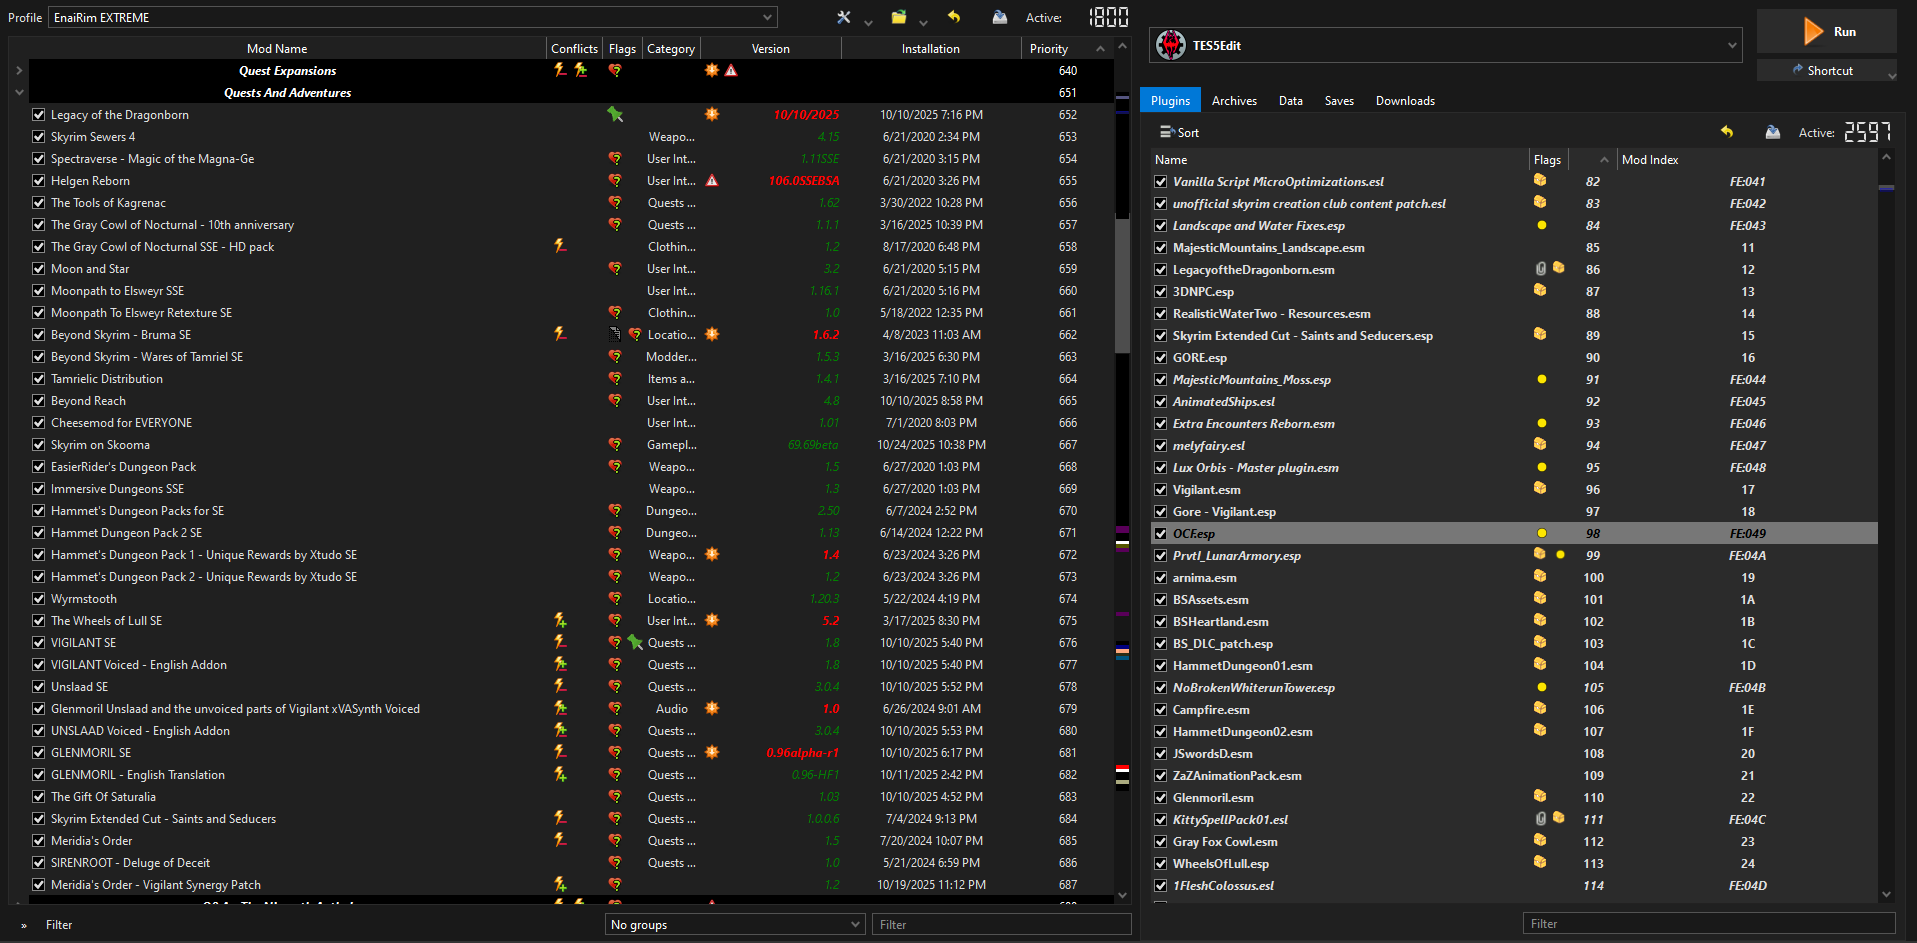Image resolution: width=1917 pixels, height=943 pixels.
Task: Uncheck the Wyrmstooth mod checkbox
Action: click(x=39, y=599)
